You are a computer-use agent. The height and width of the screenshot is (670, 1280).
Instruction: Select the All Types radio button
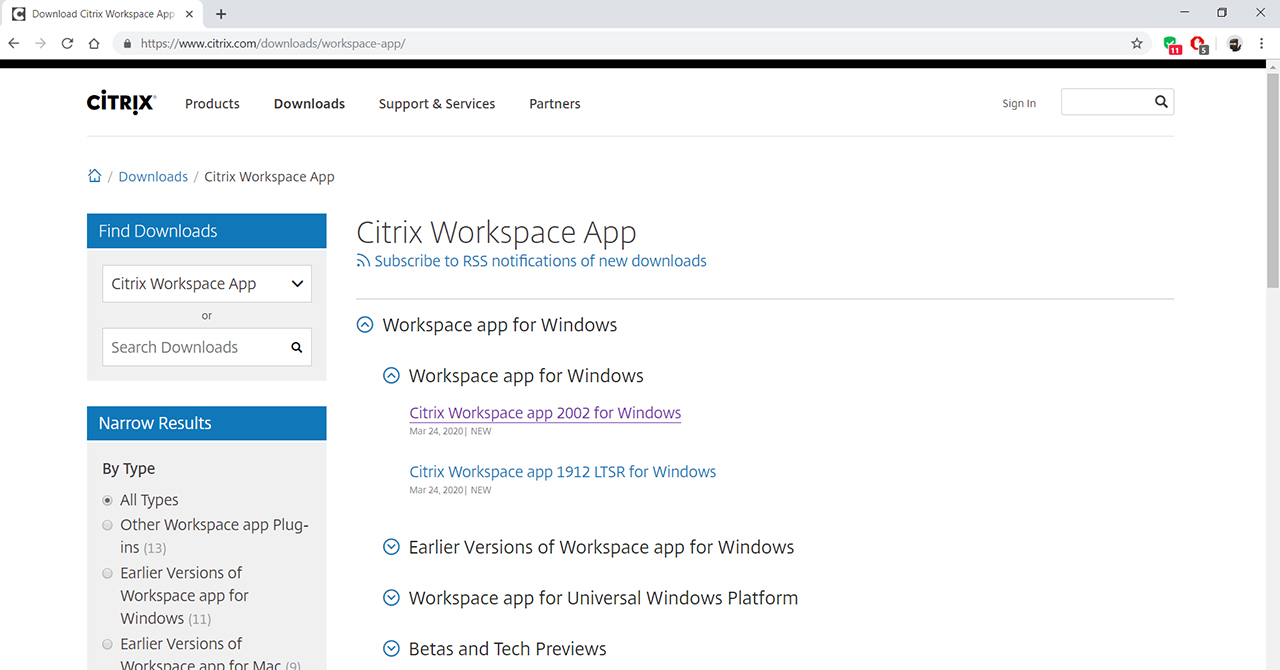[108, 500]
